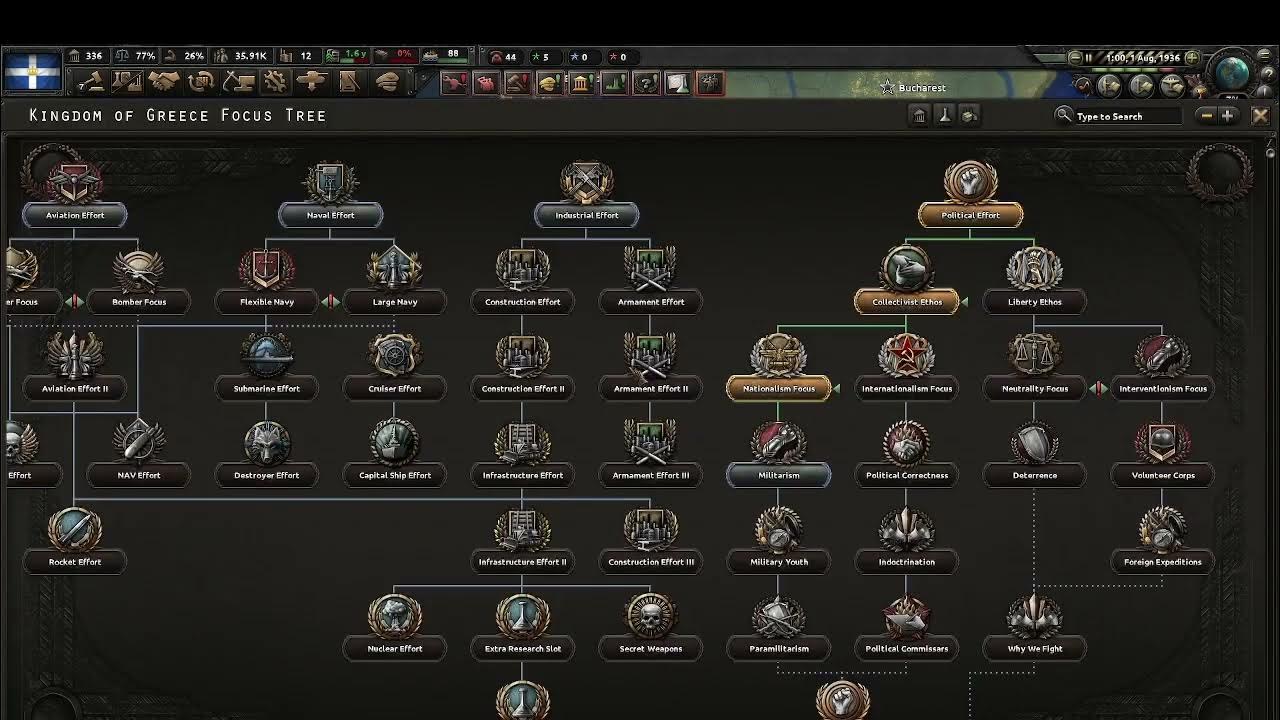
Task: Open the Production gear-wrench icon
Action: click(x=275, y=82)
